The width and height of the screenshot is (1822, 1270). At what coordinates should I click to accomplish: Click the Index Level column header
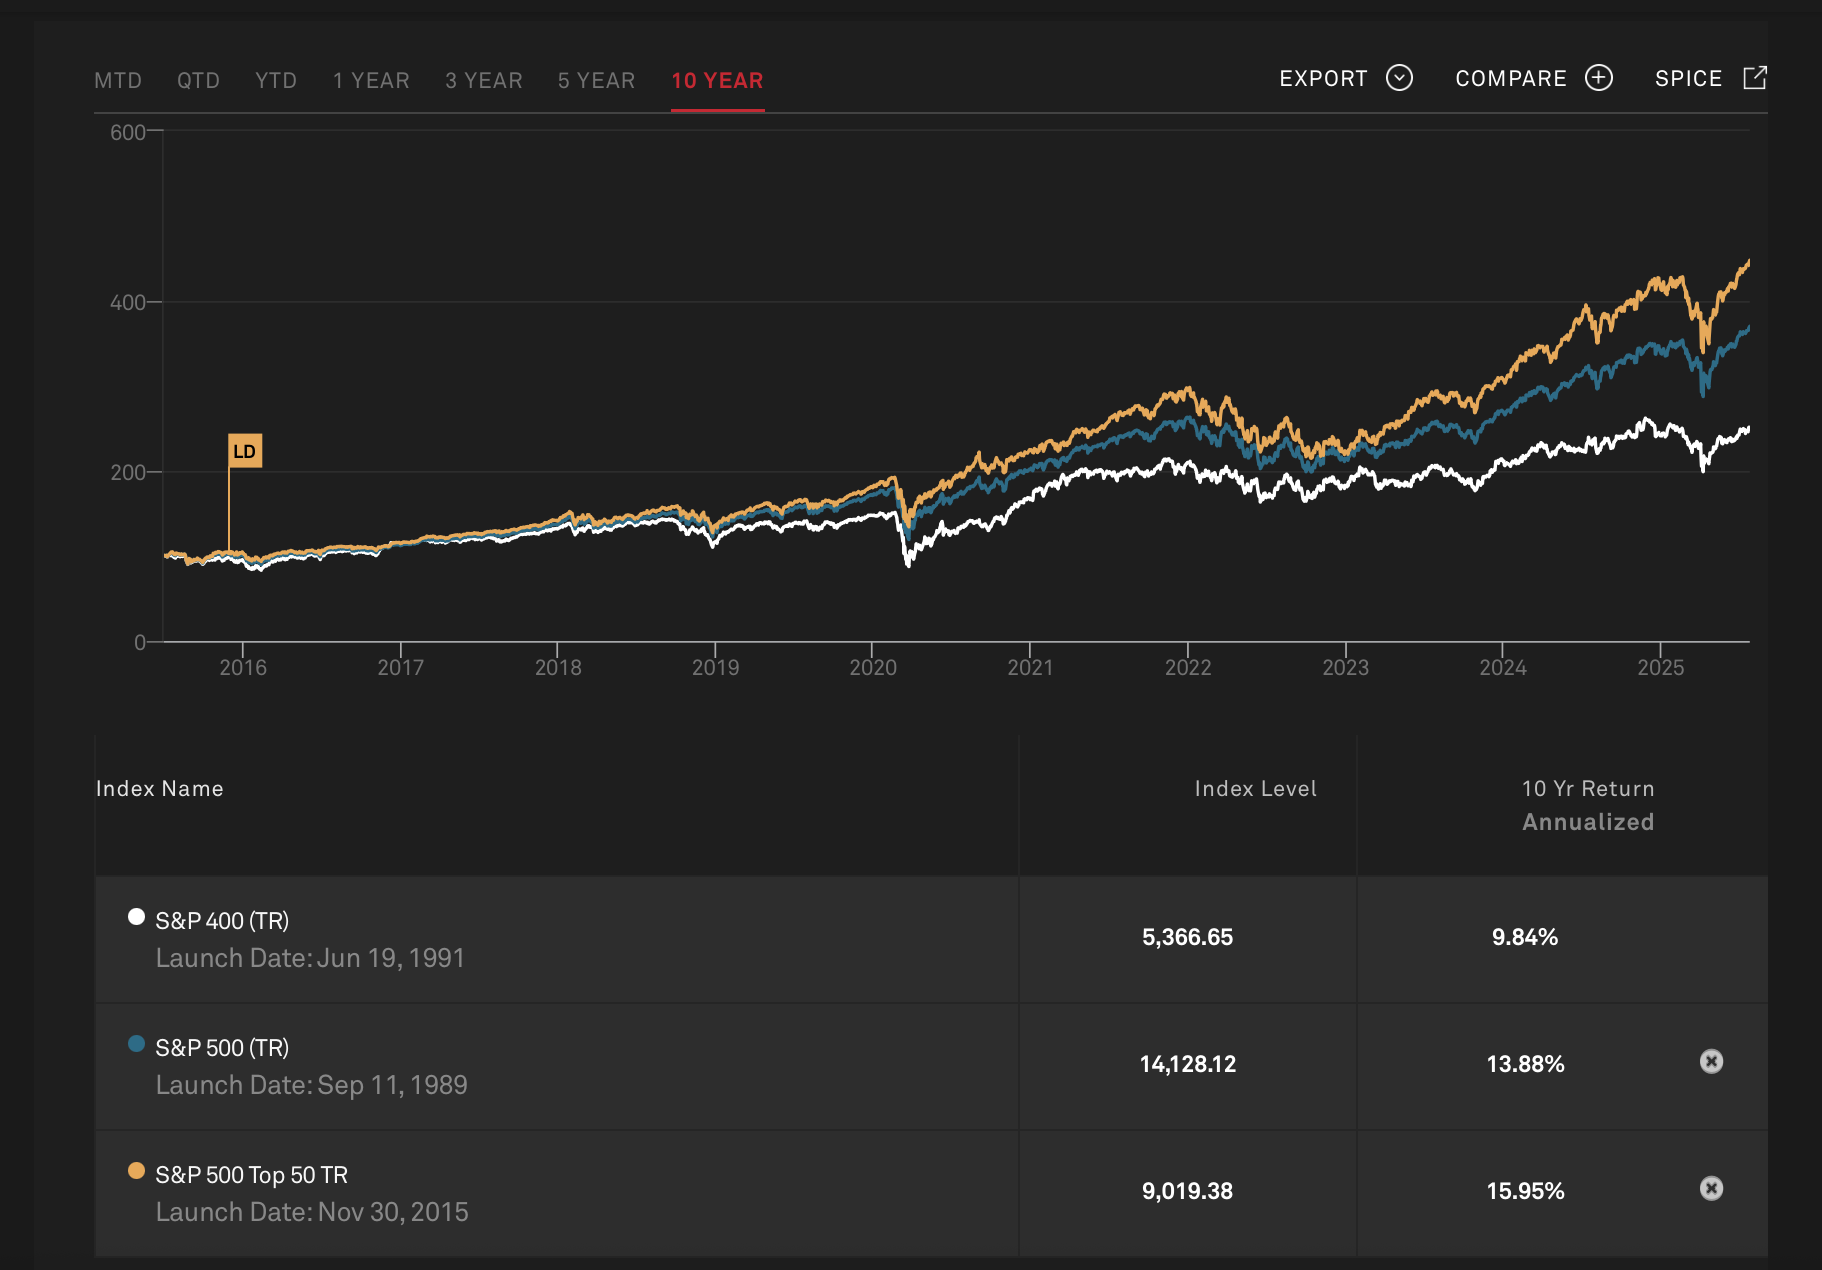(x=1255, y=789)
